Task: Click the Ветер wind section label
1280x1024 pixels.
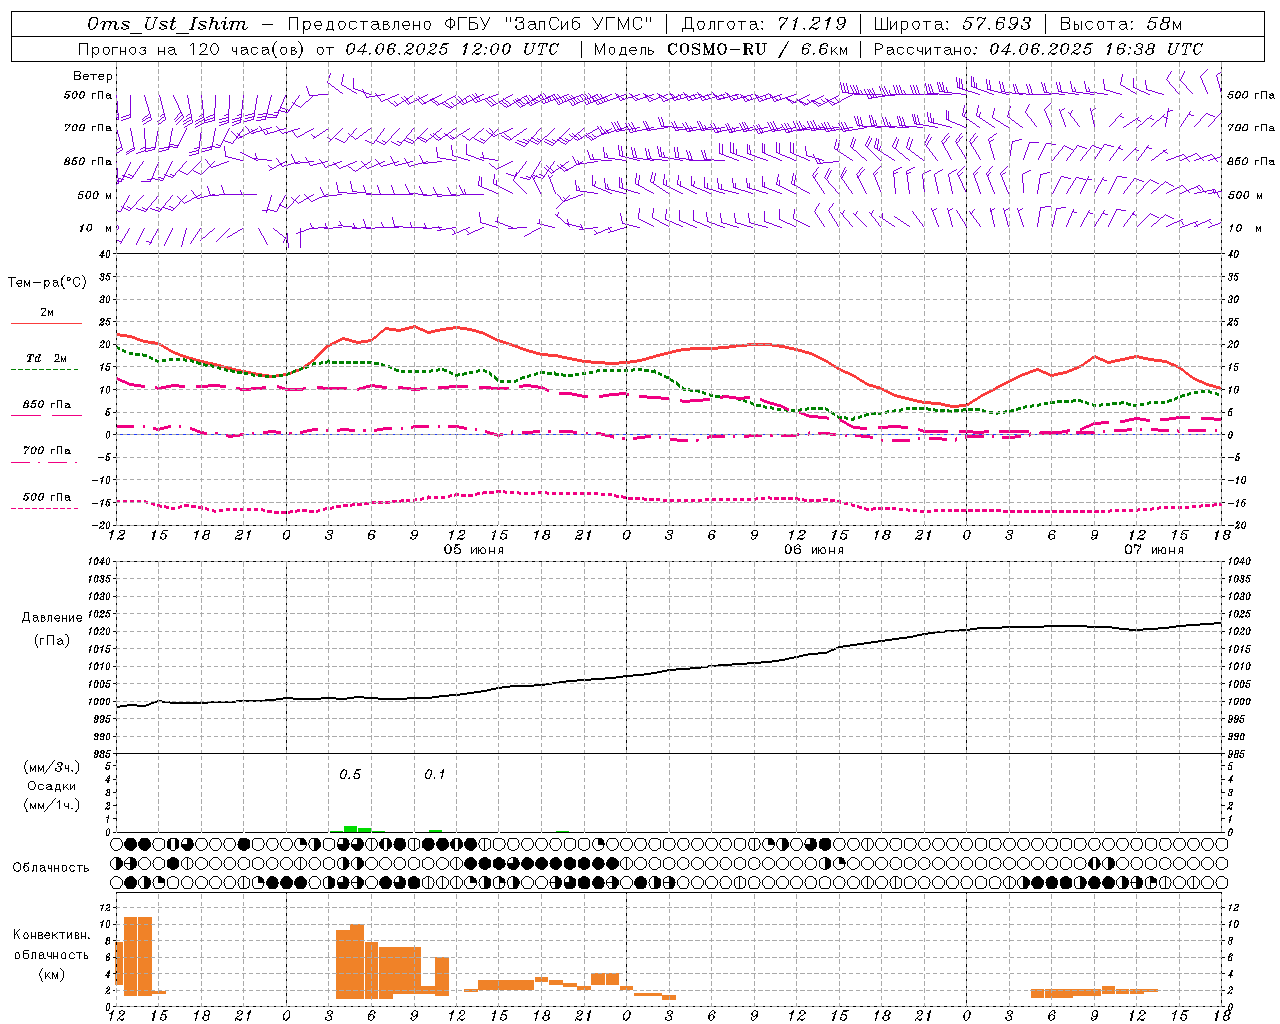Action: tap(93, 76)
